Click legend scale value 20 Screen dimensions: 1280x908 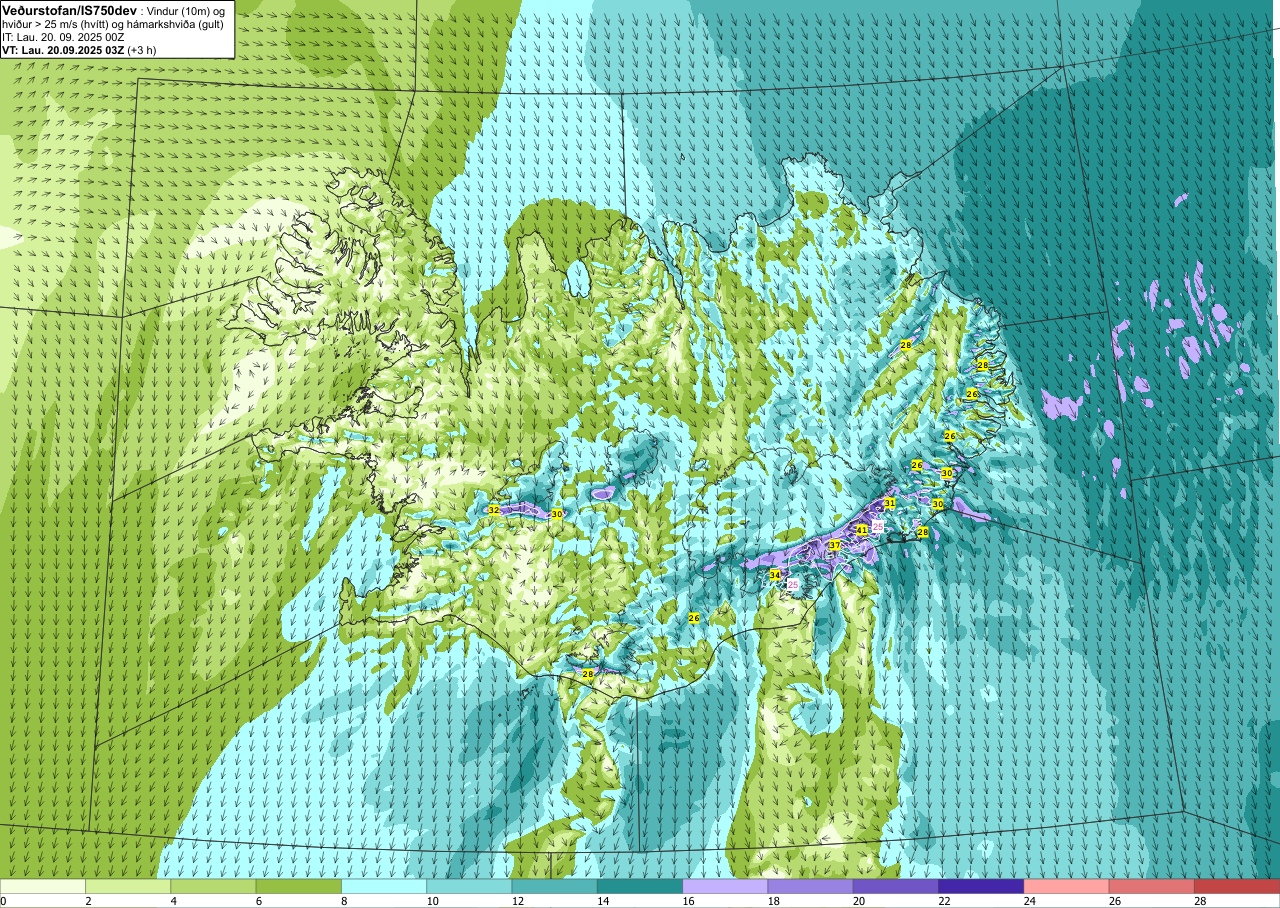(x=859, y=901)
